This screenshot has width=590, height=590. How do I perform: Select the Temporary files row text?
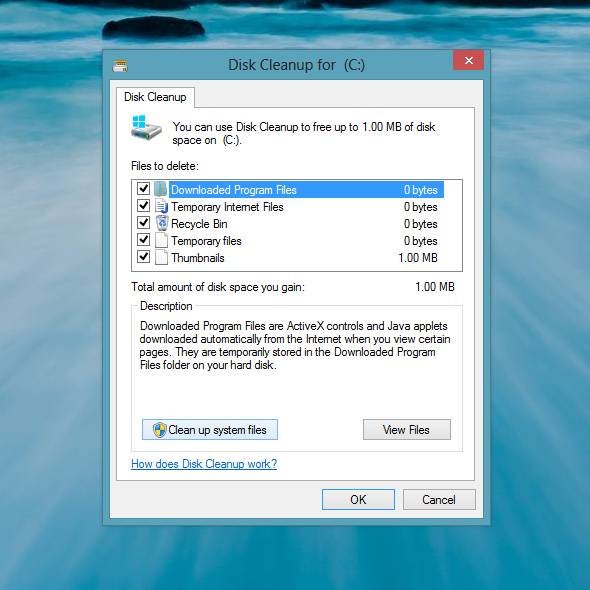point(206,241)
